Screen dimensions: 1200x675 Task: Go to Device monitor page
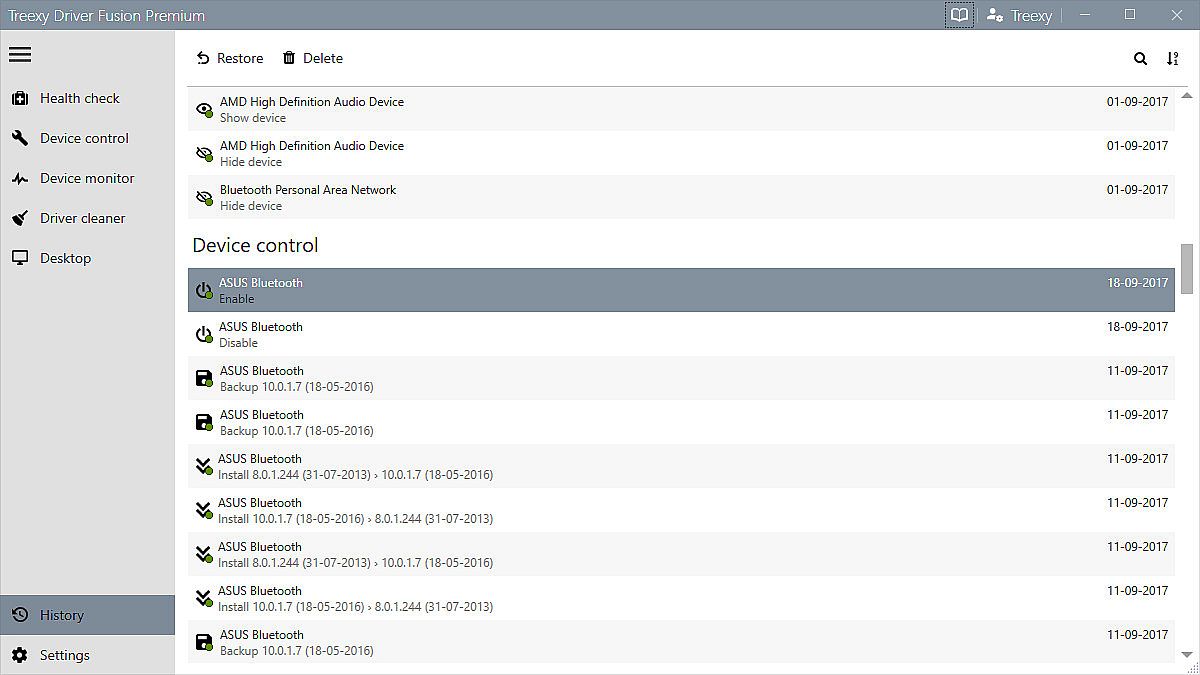click(x=87, y=178)
